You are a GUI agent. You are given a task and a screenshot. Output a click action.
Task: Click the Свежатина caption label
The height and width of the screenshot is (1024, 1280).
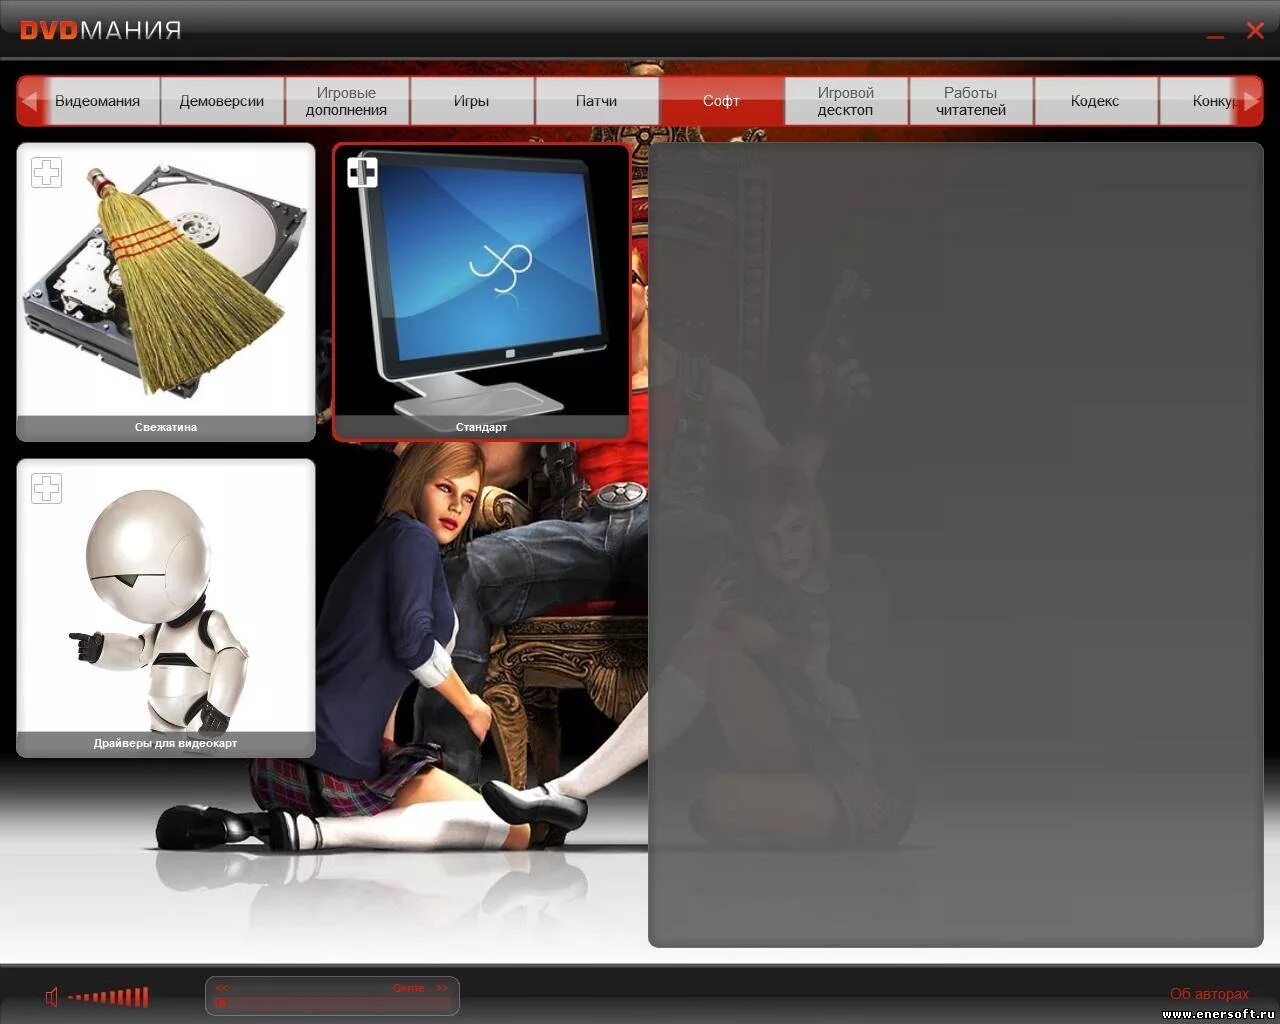(166, 427)
